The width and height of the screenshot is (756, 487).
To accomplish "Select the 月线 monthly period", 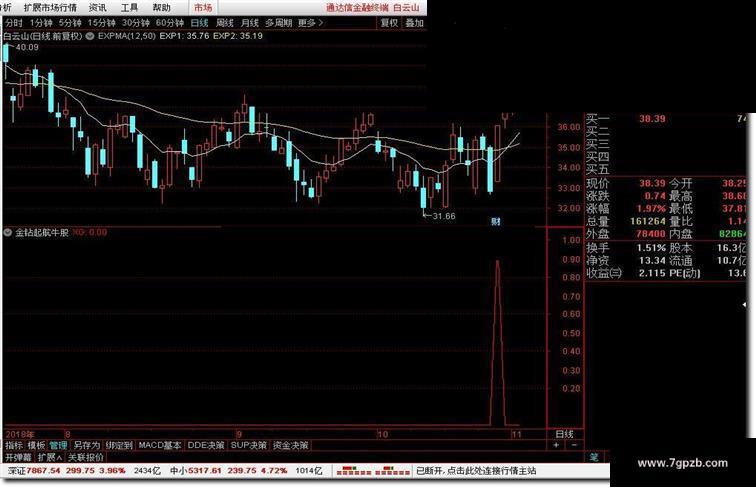I will (250, 23).
